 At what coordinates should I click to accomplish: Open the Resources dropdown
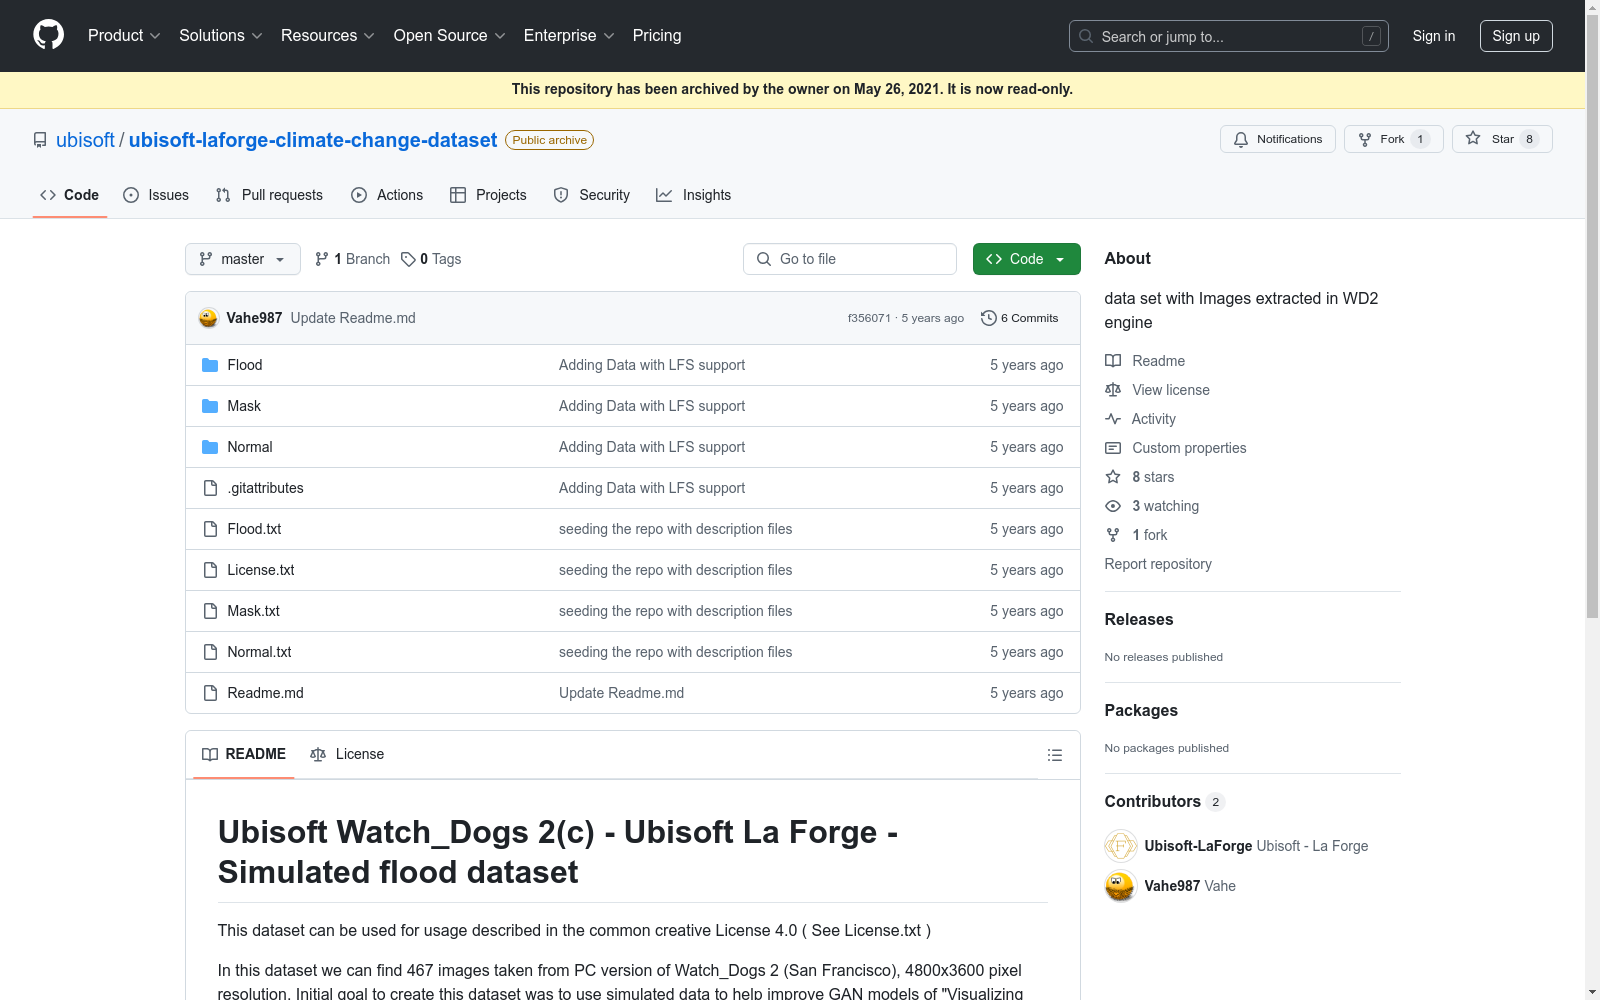click(x=328, y=36)
